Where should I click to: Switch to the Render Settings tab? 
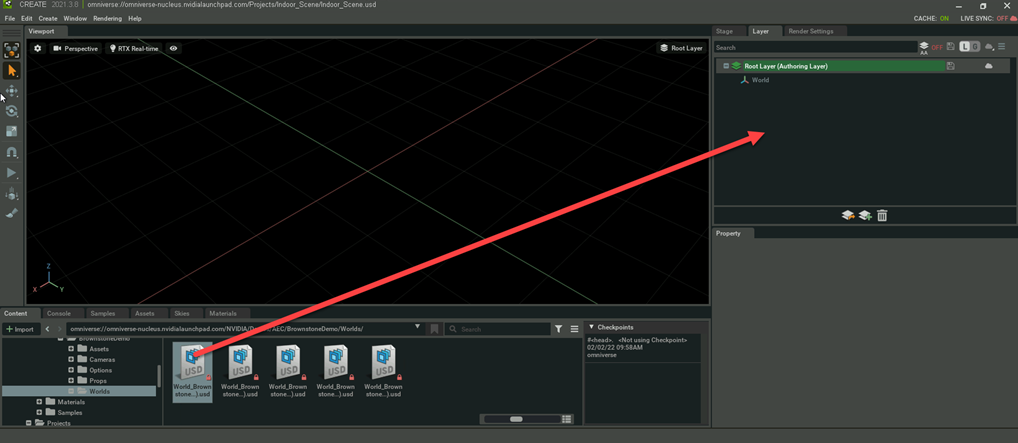[x=810, y=31]
